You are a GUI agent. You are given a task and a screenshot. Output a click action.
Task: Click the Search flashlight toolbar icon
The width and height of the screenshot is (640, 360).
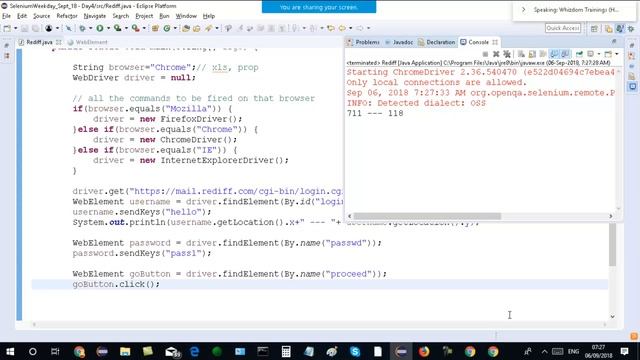(x=209, y=28)
